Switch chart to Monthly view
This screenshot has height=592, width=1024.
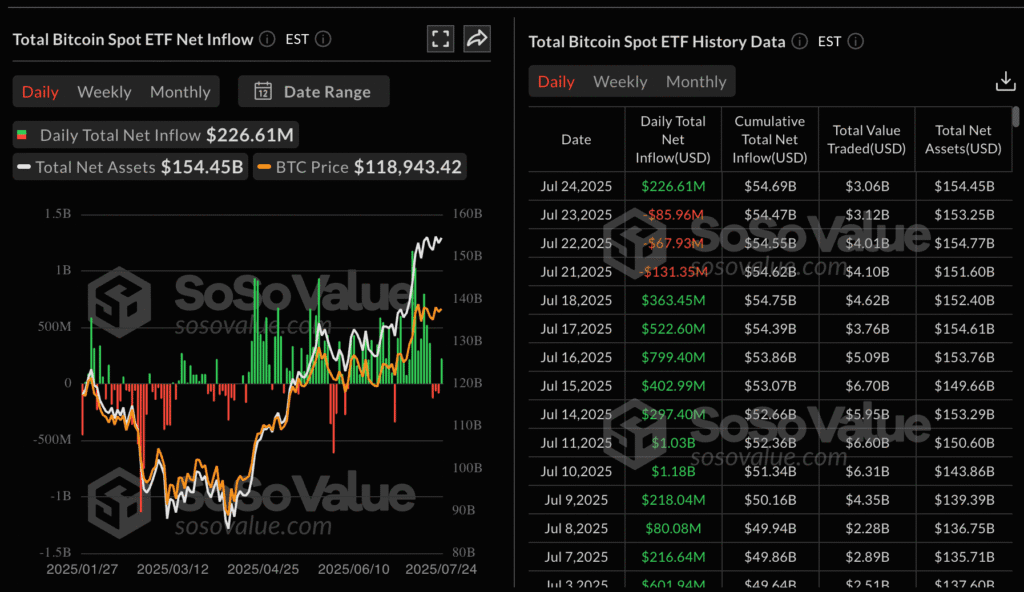coord(180,91)
